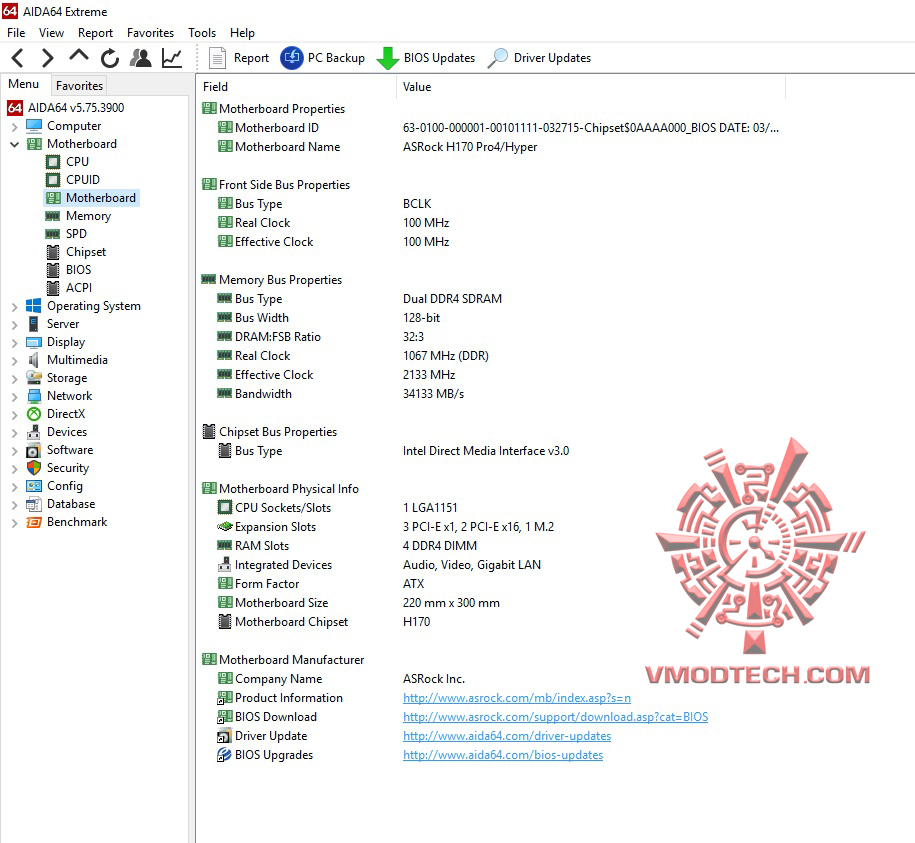Click the Display monitor icon
This screenshot has width=915, height=843.
[34, 342]
